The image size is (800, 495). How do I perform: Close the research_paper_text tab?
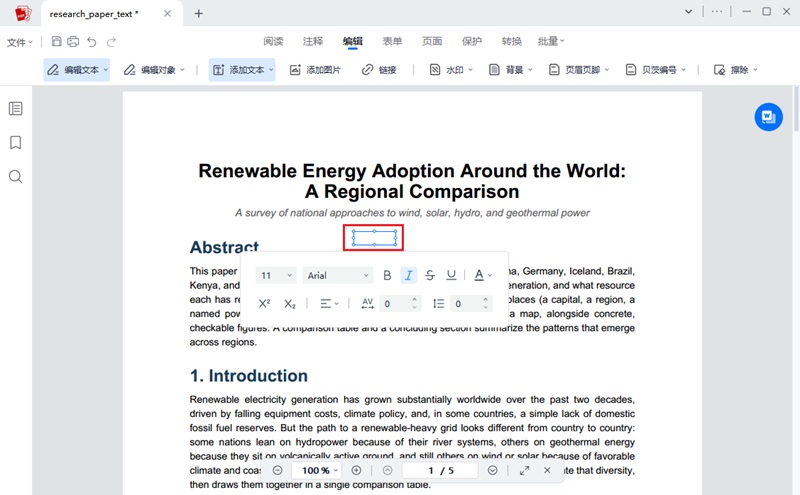167,14
